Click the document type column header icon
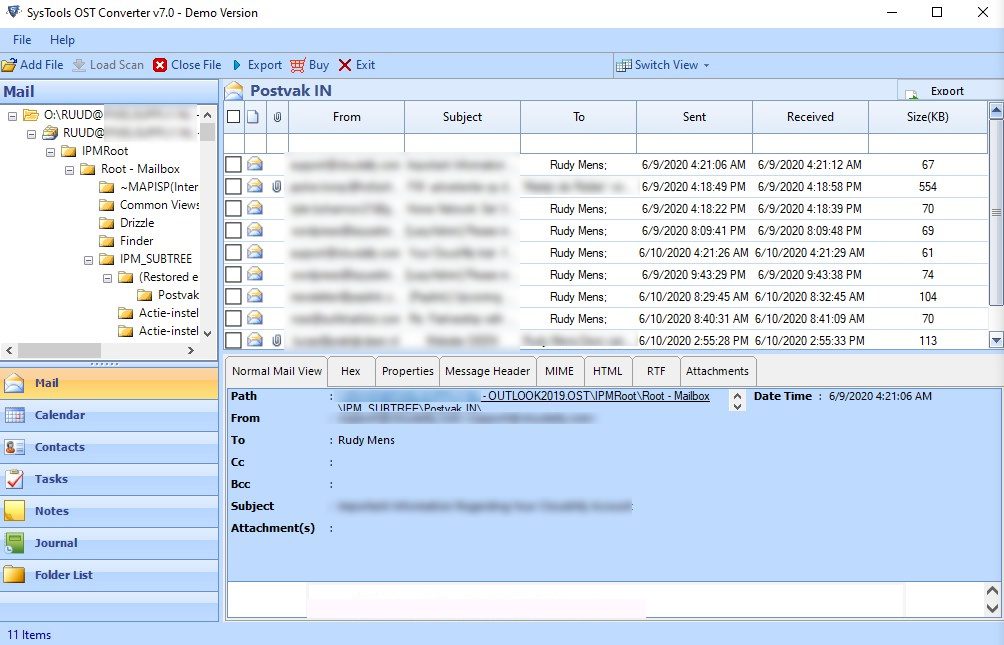 point(253,117)
